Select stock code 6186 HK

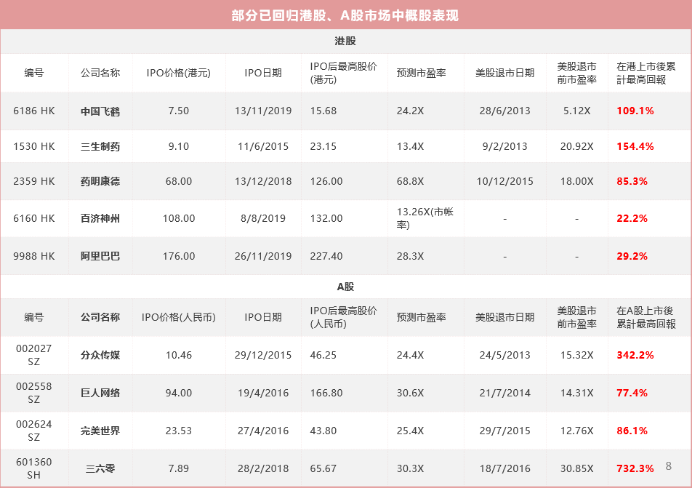(x=34, y=111)
